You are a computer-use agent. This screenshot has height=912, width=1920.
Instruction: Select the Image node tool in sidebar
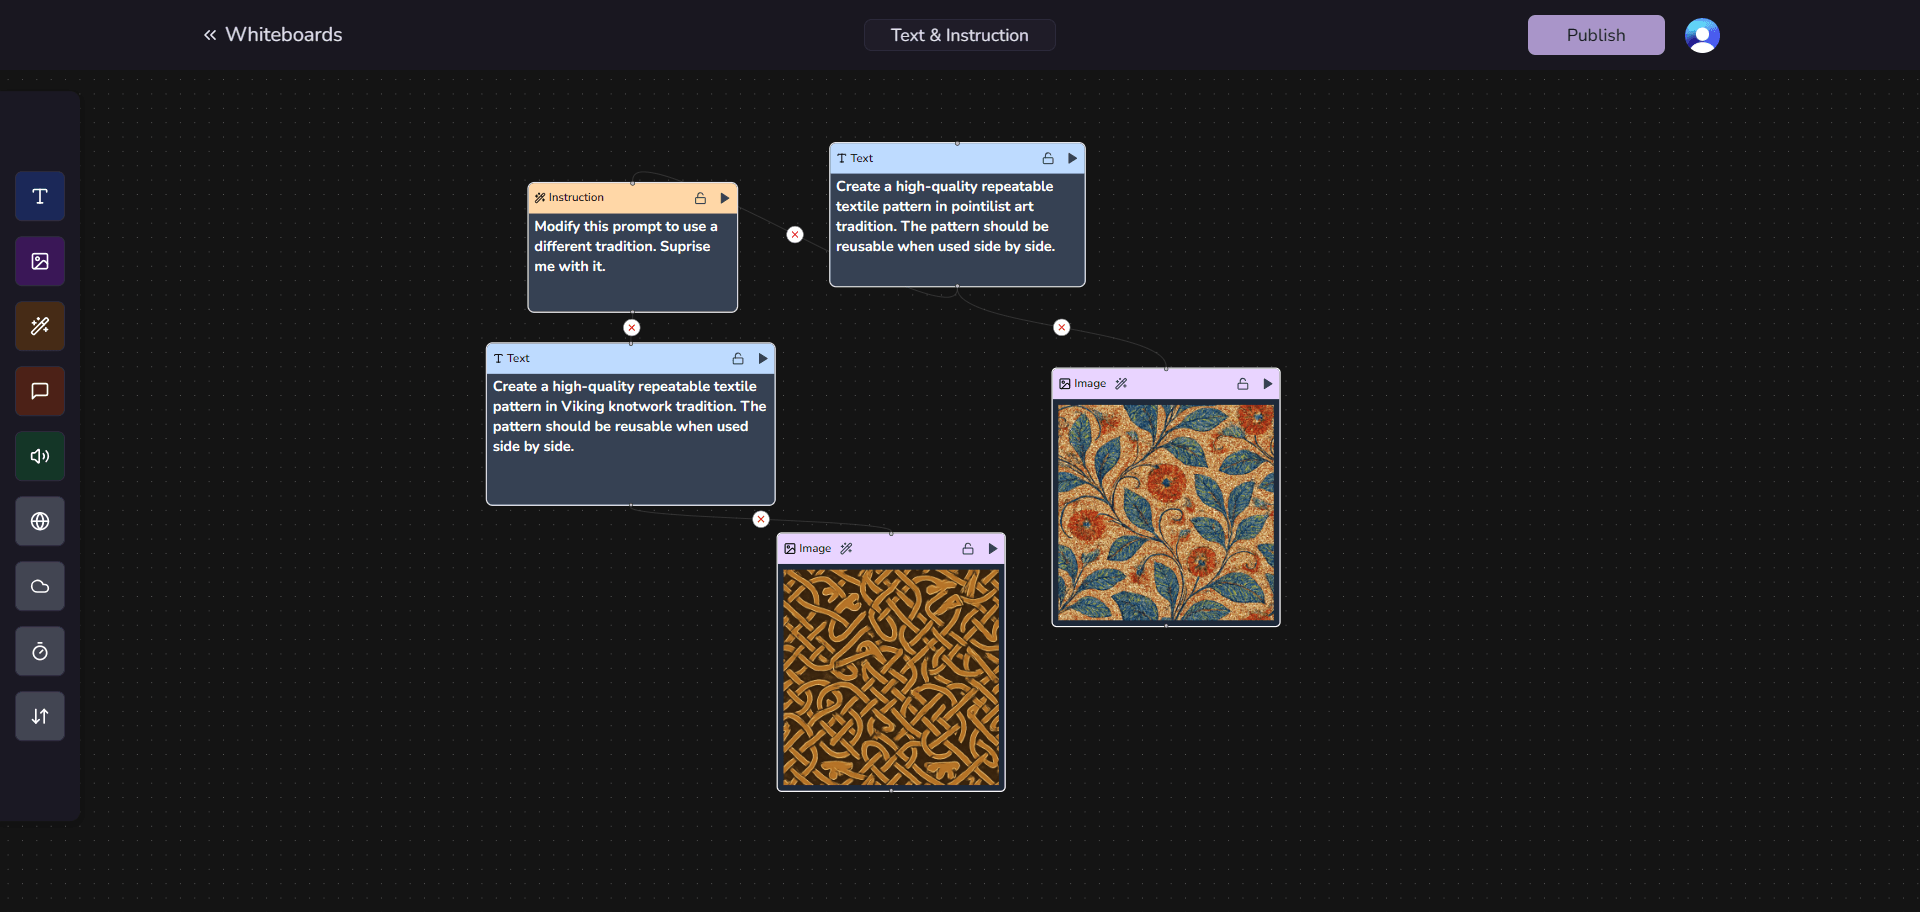coord(40,261)
